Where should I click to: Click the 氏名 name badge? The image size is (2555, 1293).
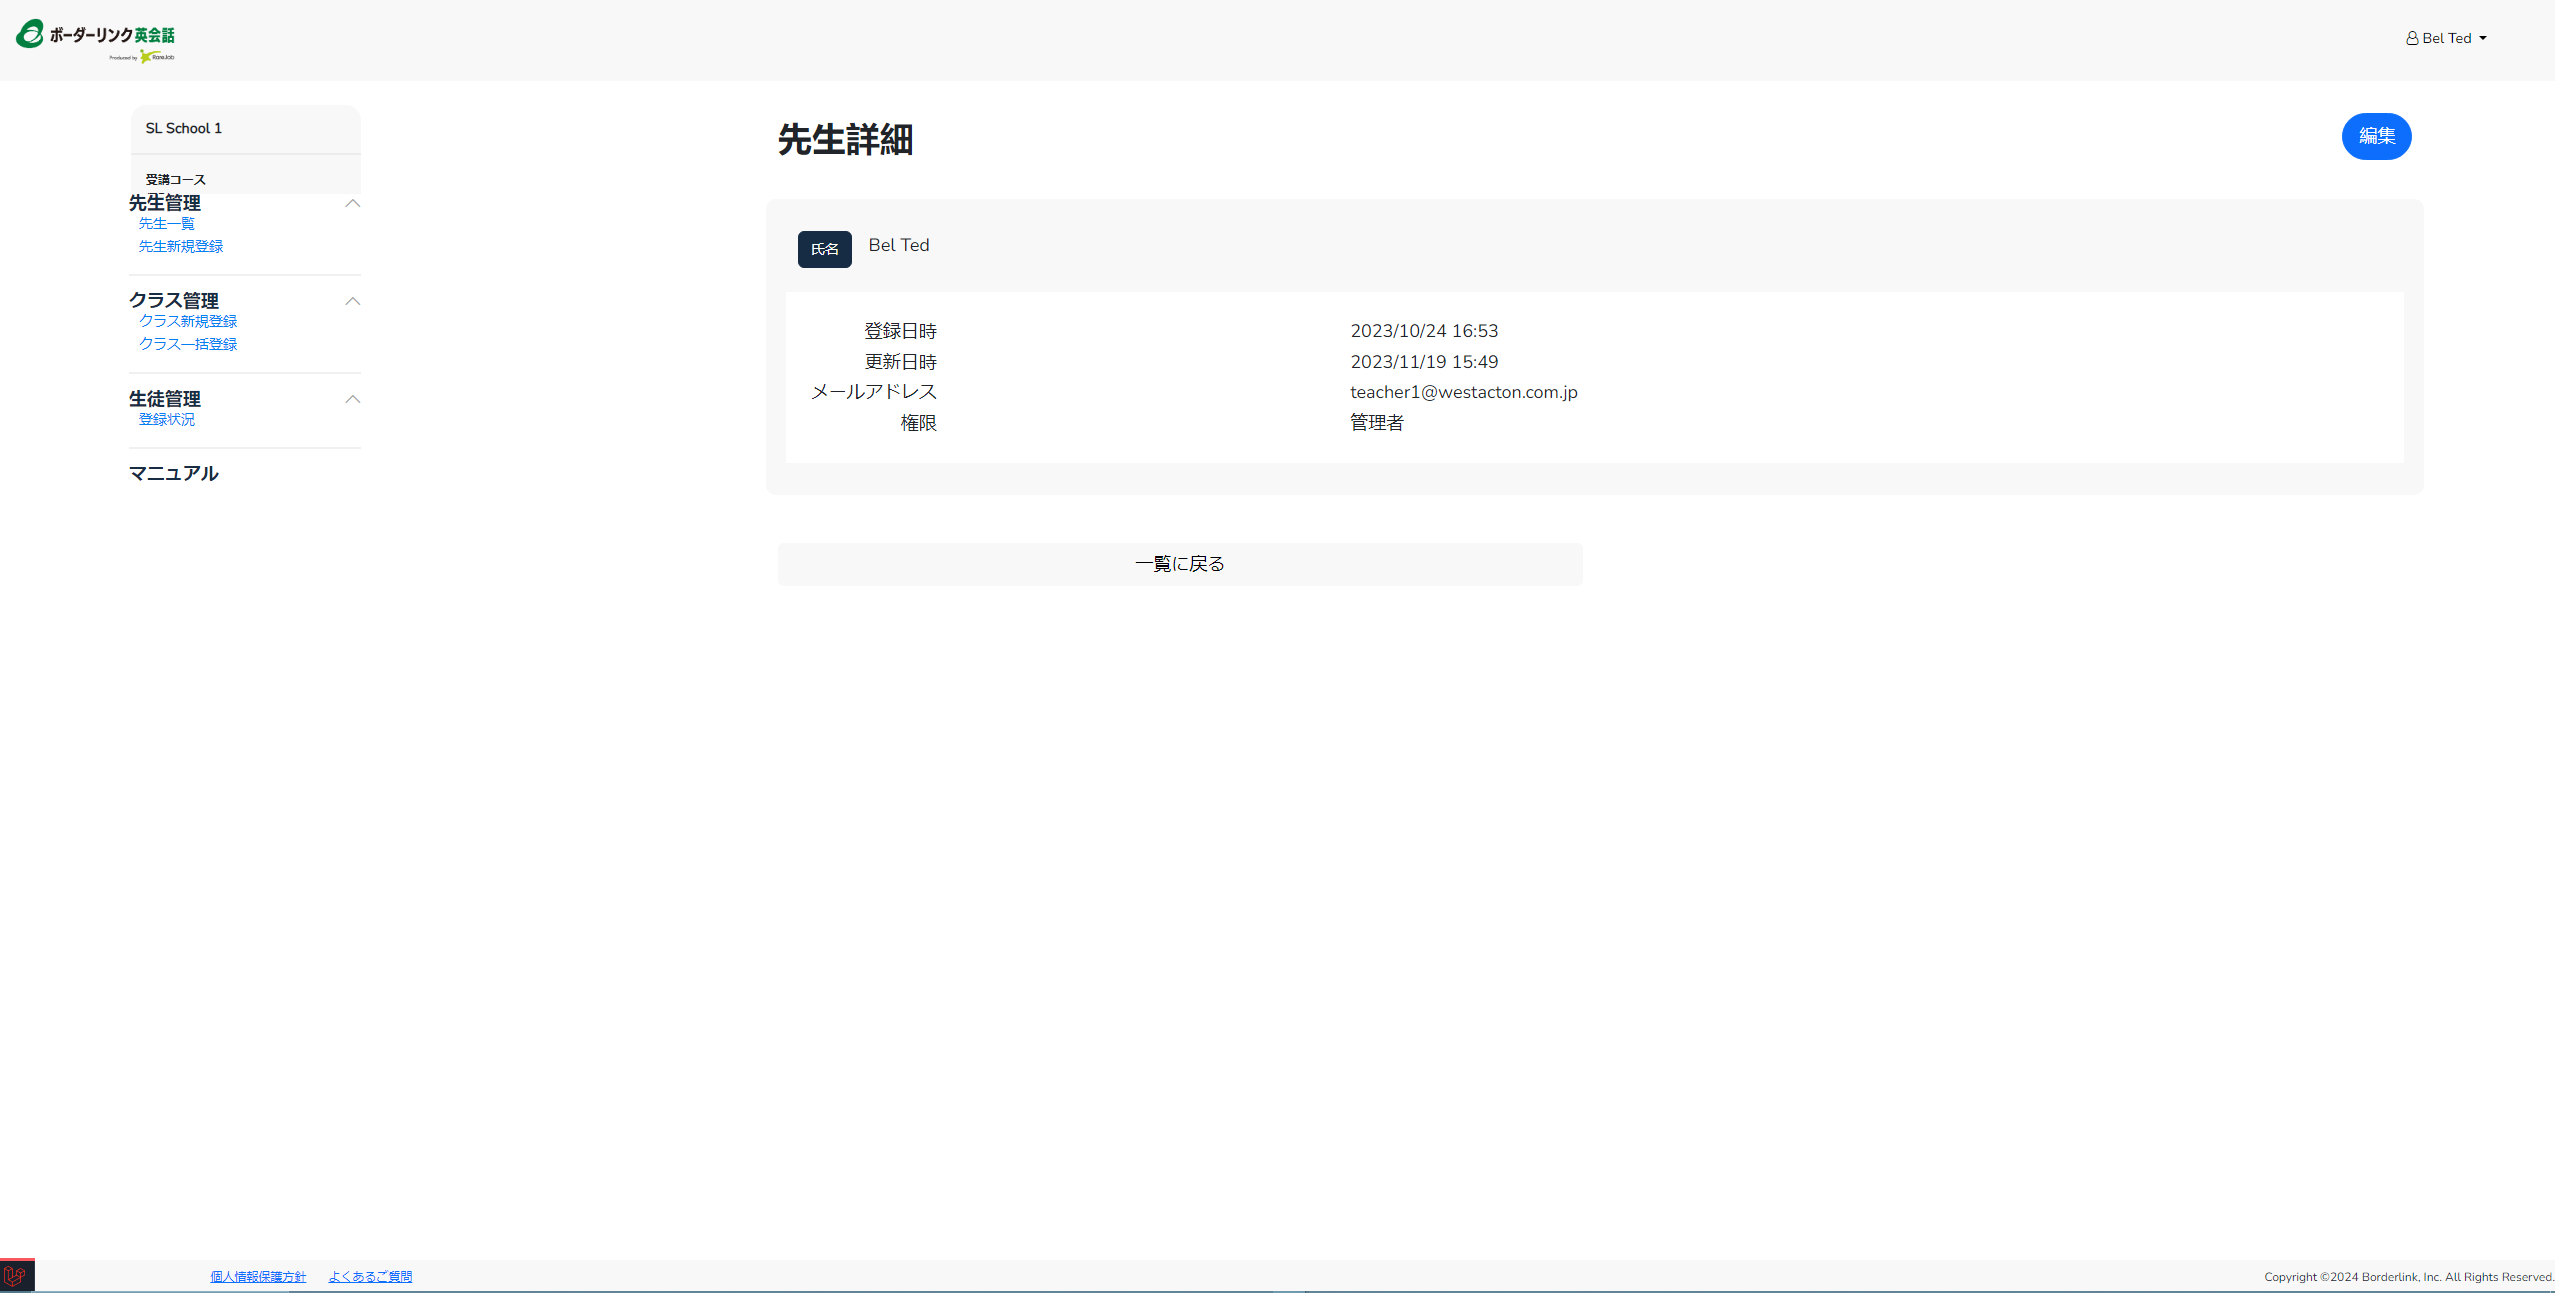tap(824, 250)
